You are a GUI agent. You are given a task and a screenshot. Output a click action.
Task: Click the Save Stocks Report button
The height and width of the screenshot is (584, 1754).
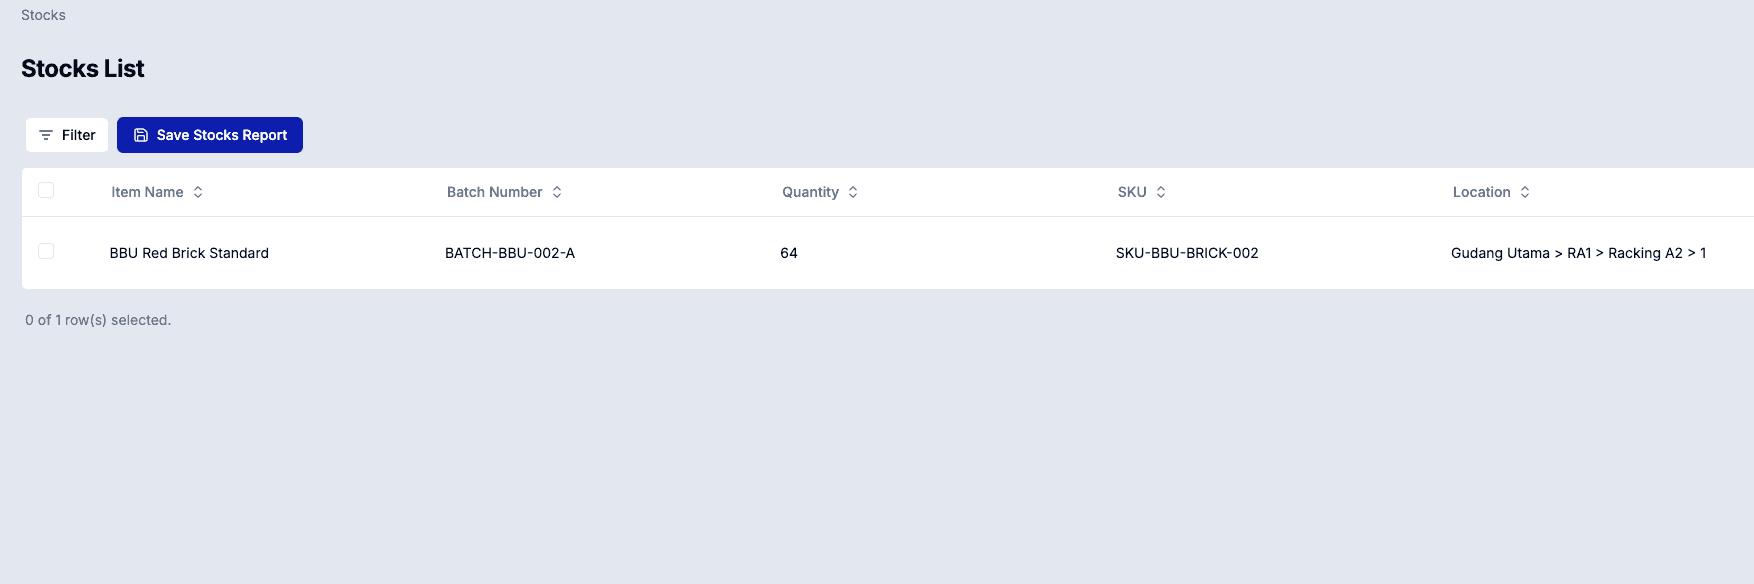(210, 135)
